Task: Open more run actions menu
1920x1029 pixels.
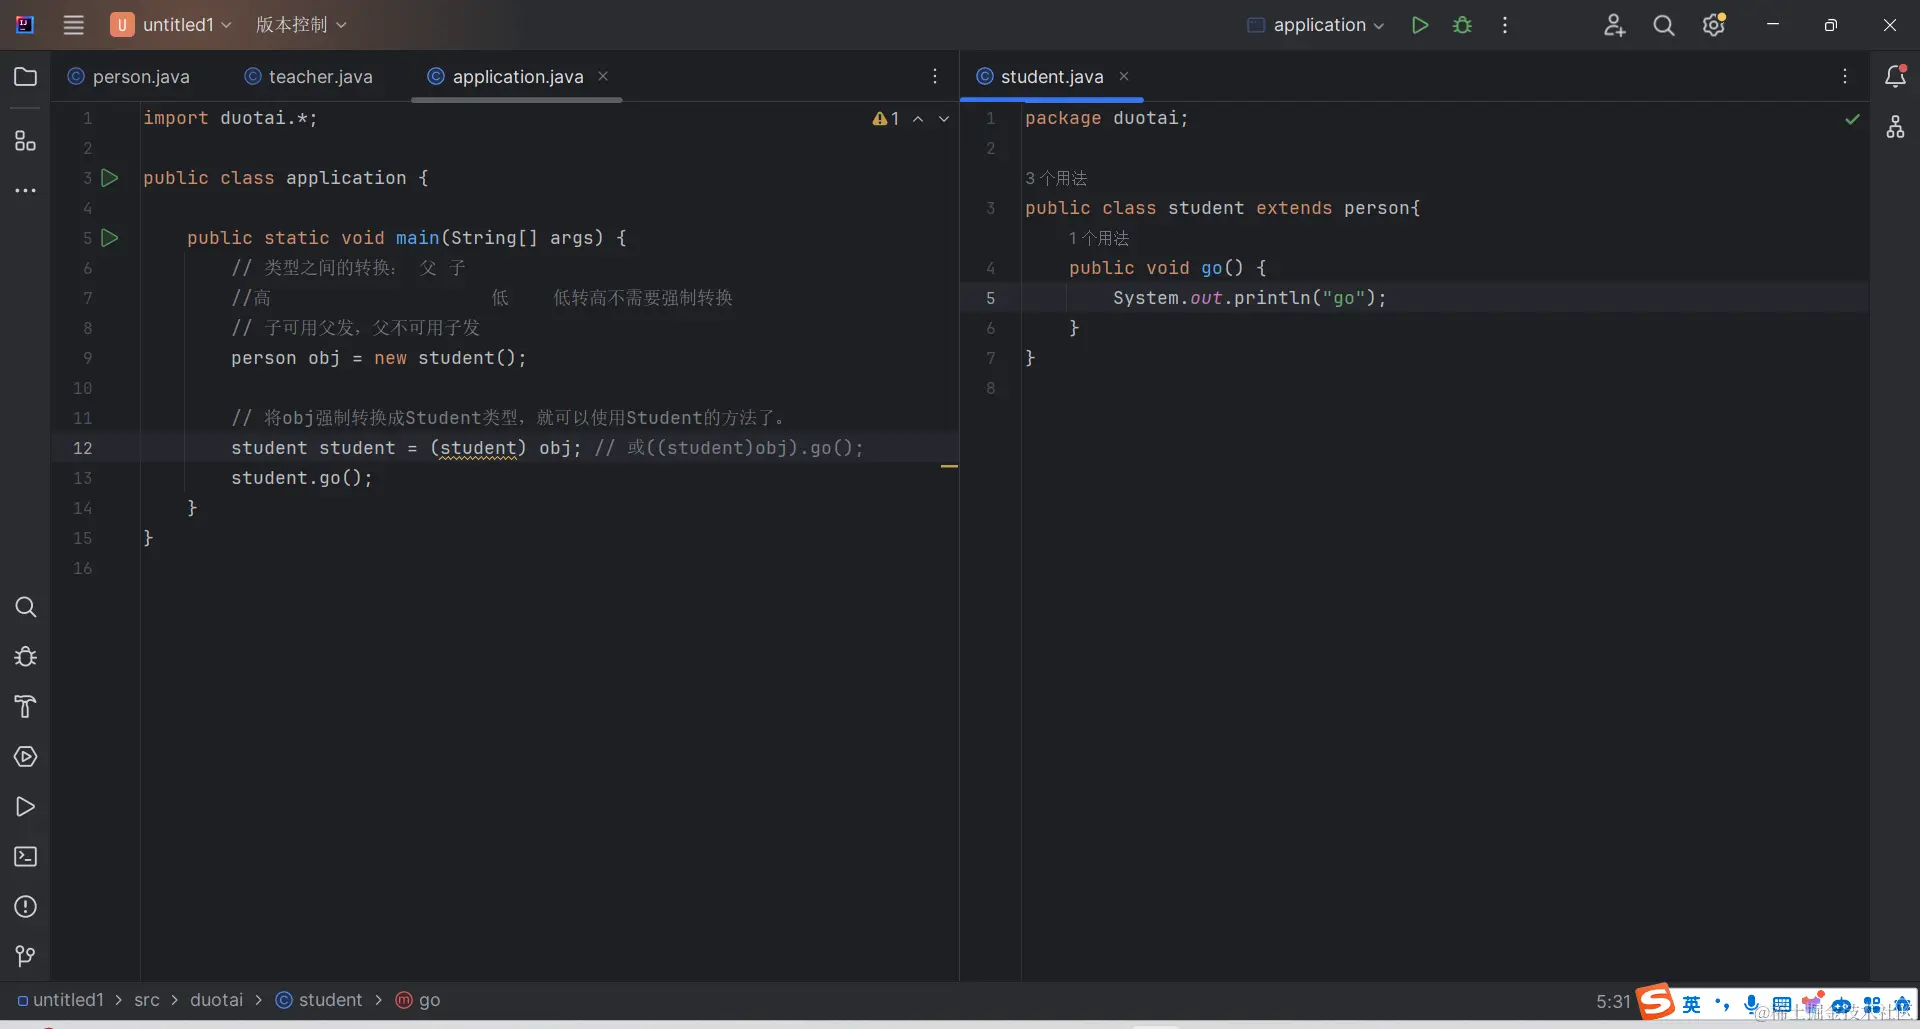Action: [x=1505, y=25]
